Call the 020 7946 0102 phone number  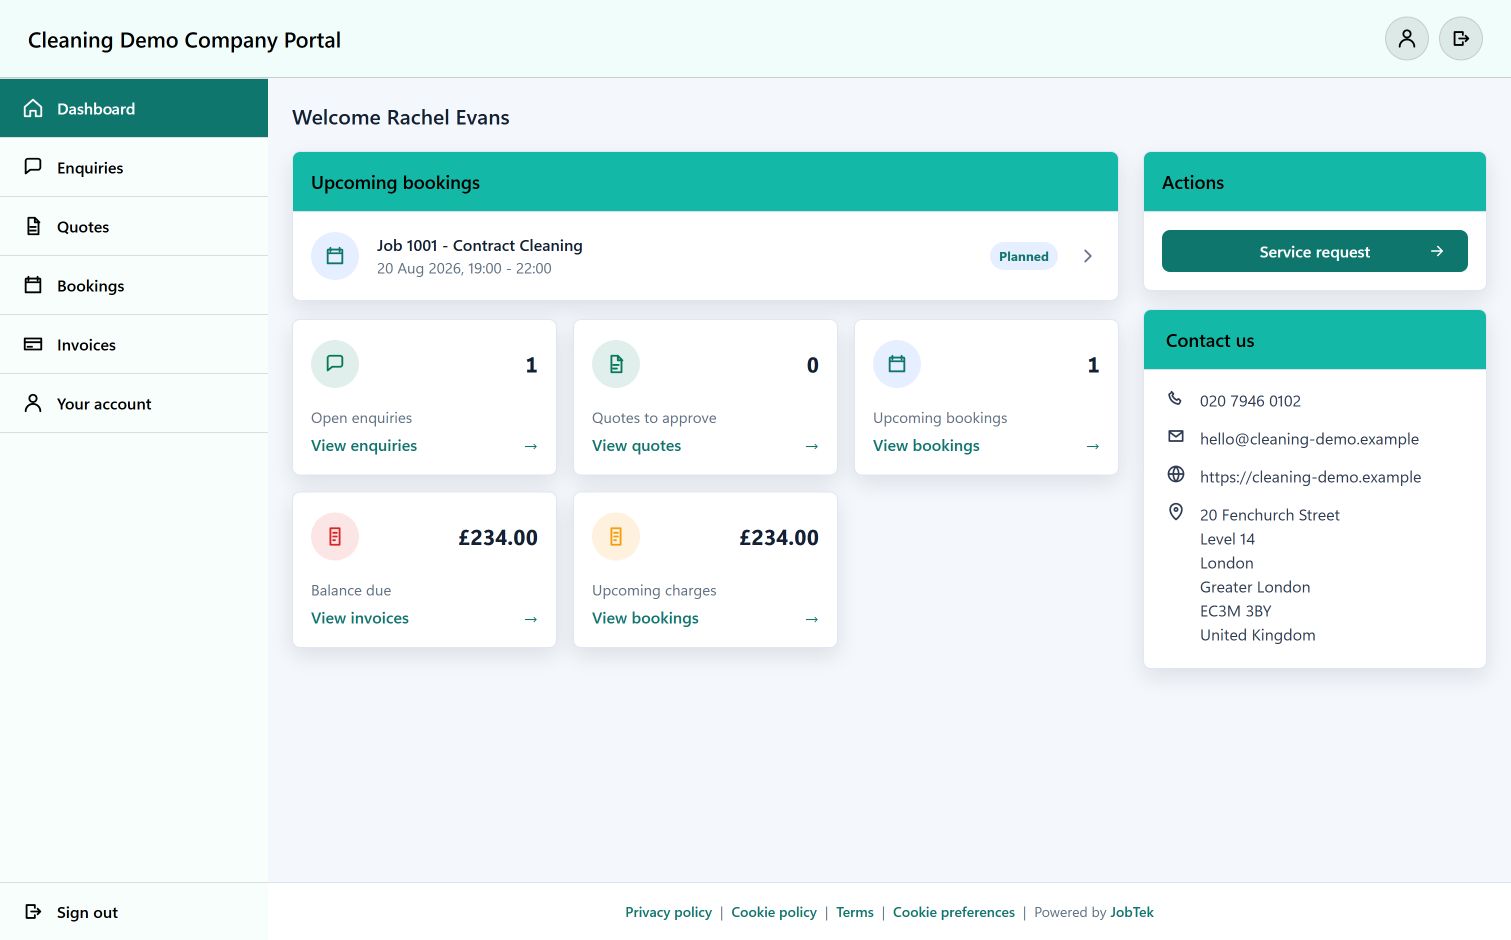[1250, 401]
